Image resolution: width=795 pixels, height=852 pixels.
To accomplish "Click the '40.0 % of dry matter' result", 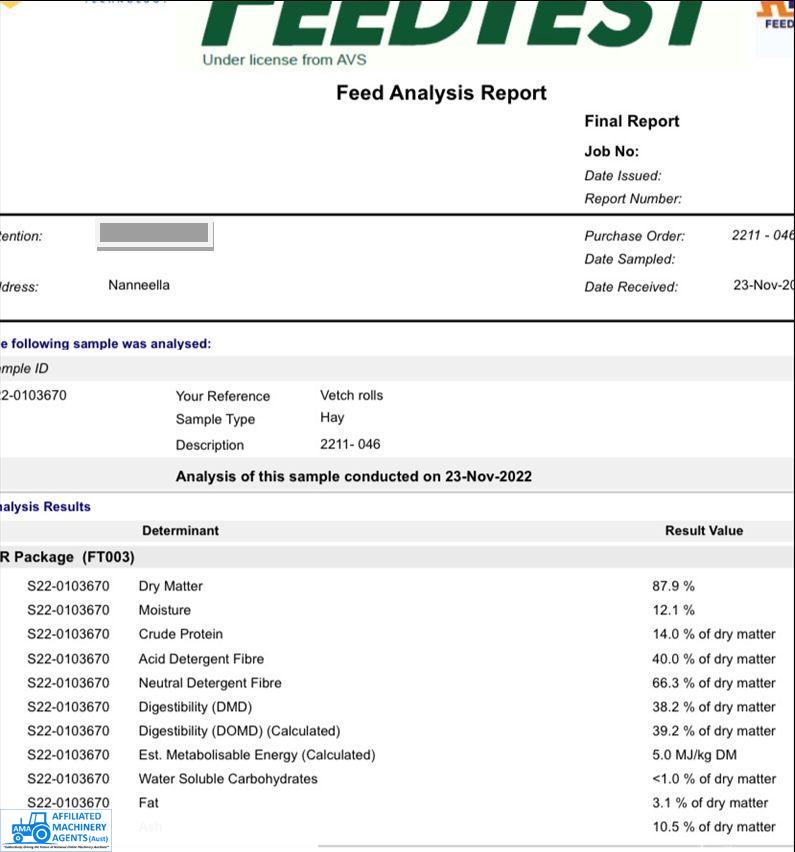I will click(x=713, y=659).
